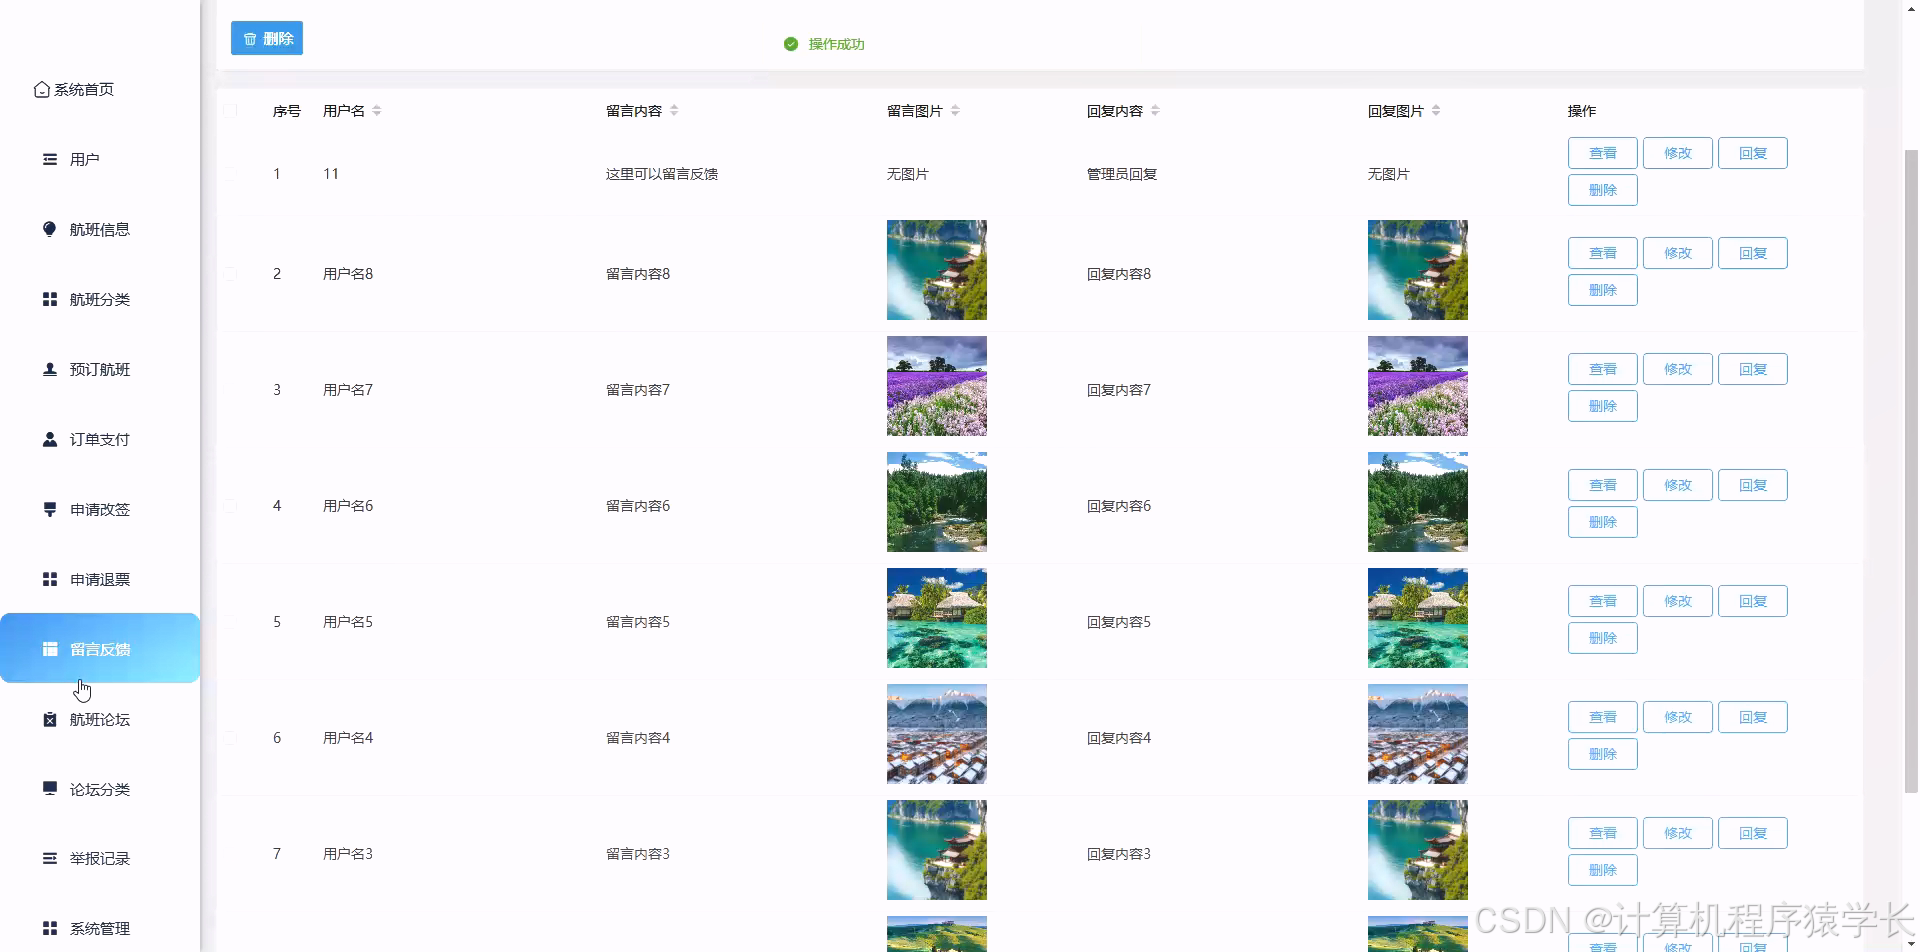The image size is (1920, 952).
Task: Click 回复 button for 用户名5
Action: (1751, 600)
